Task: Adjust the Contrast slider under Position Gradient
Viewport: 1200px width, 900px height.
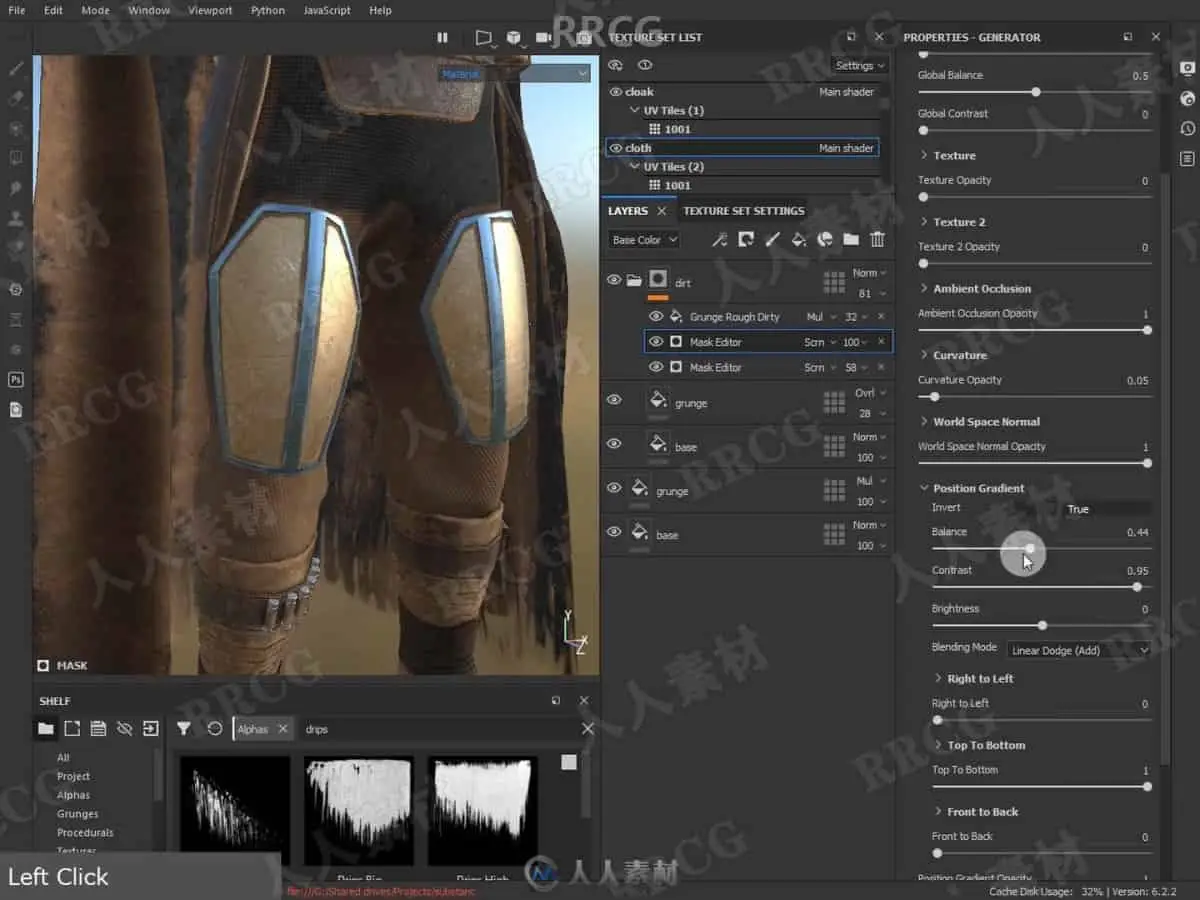Action: 1136,587
